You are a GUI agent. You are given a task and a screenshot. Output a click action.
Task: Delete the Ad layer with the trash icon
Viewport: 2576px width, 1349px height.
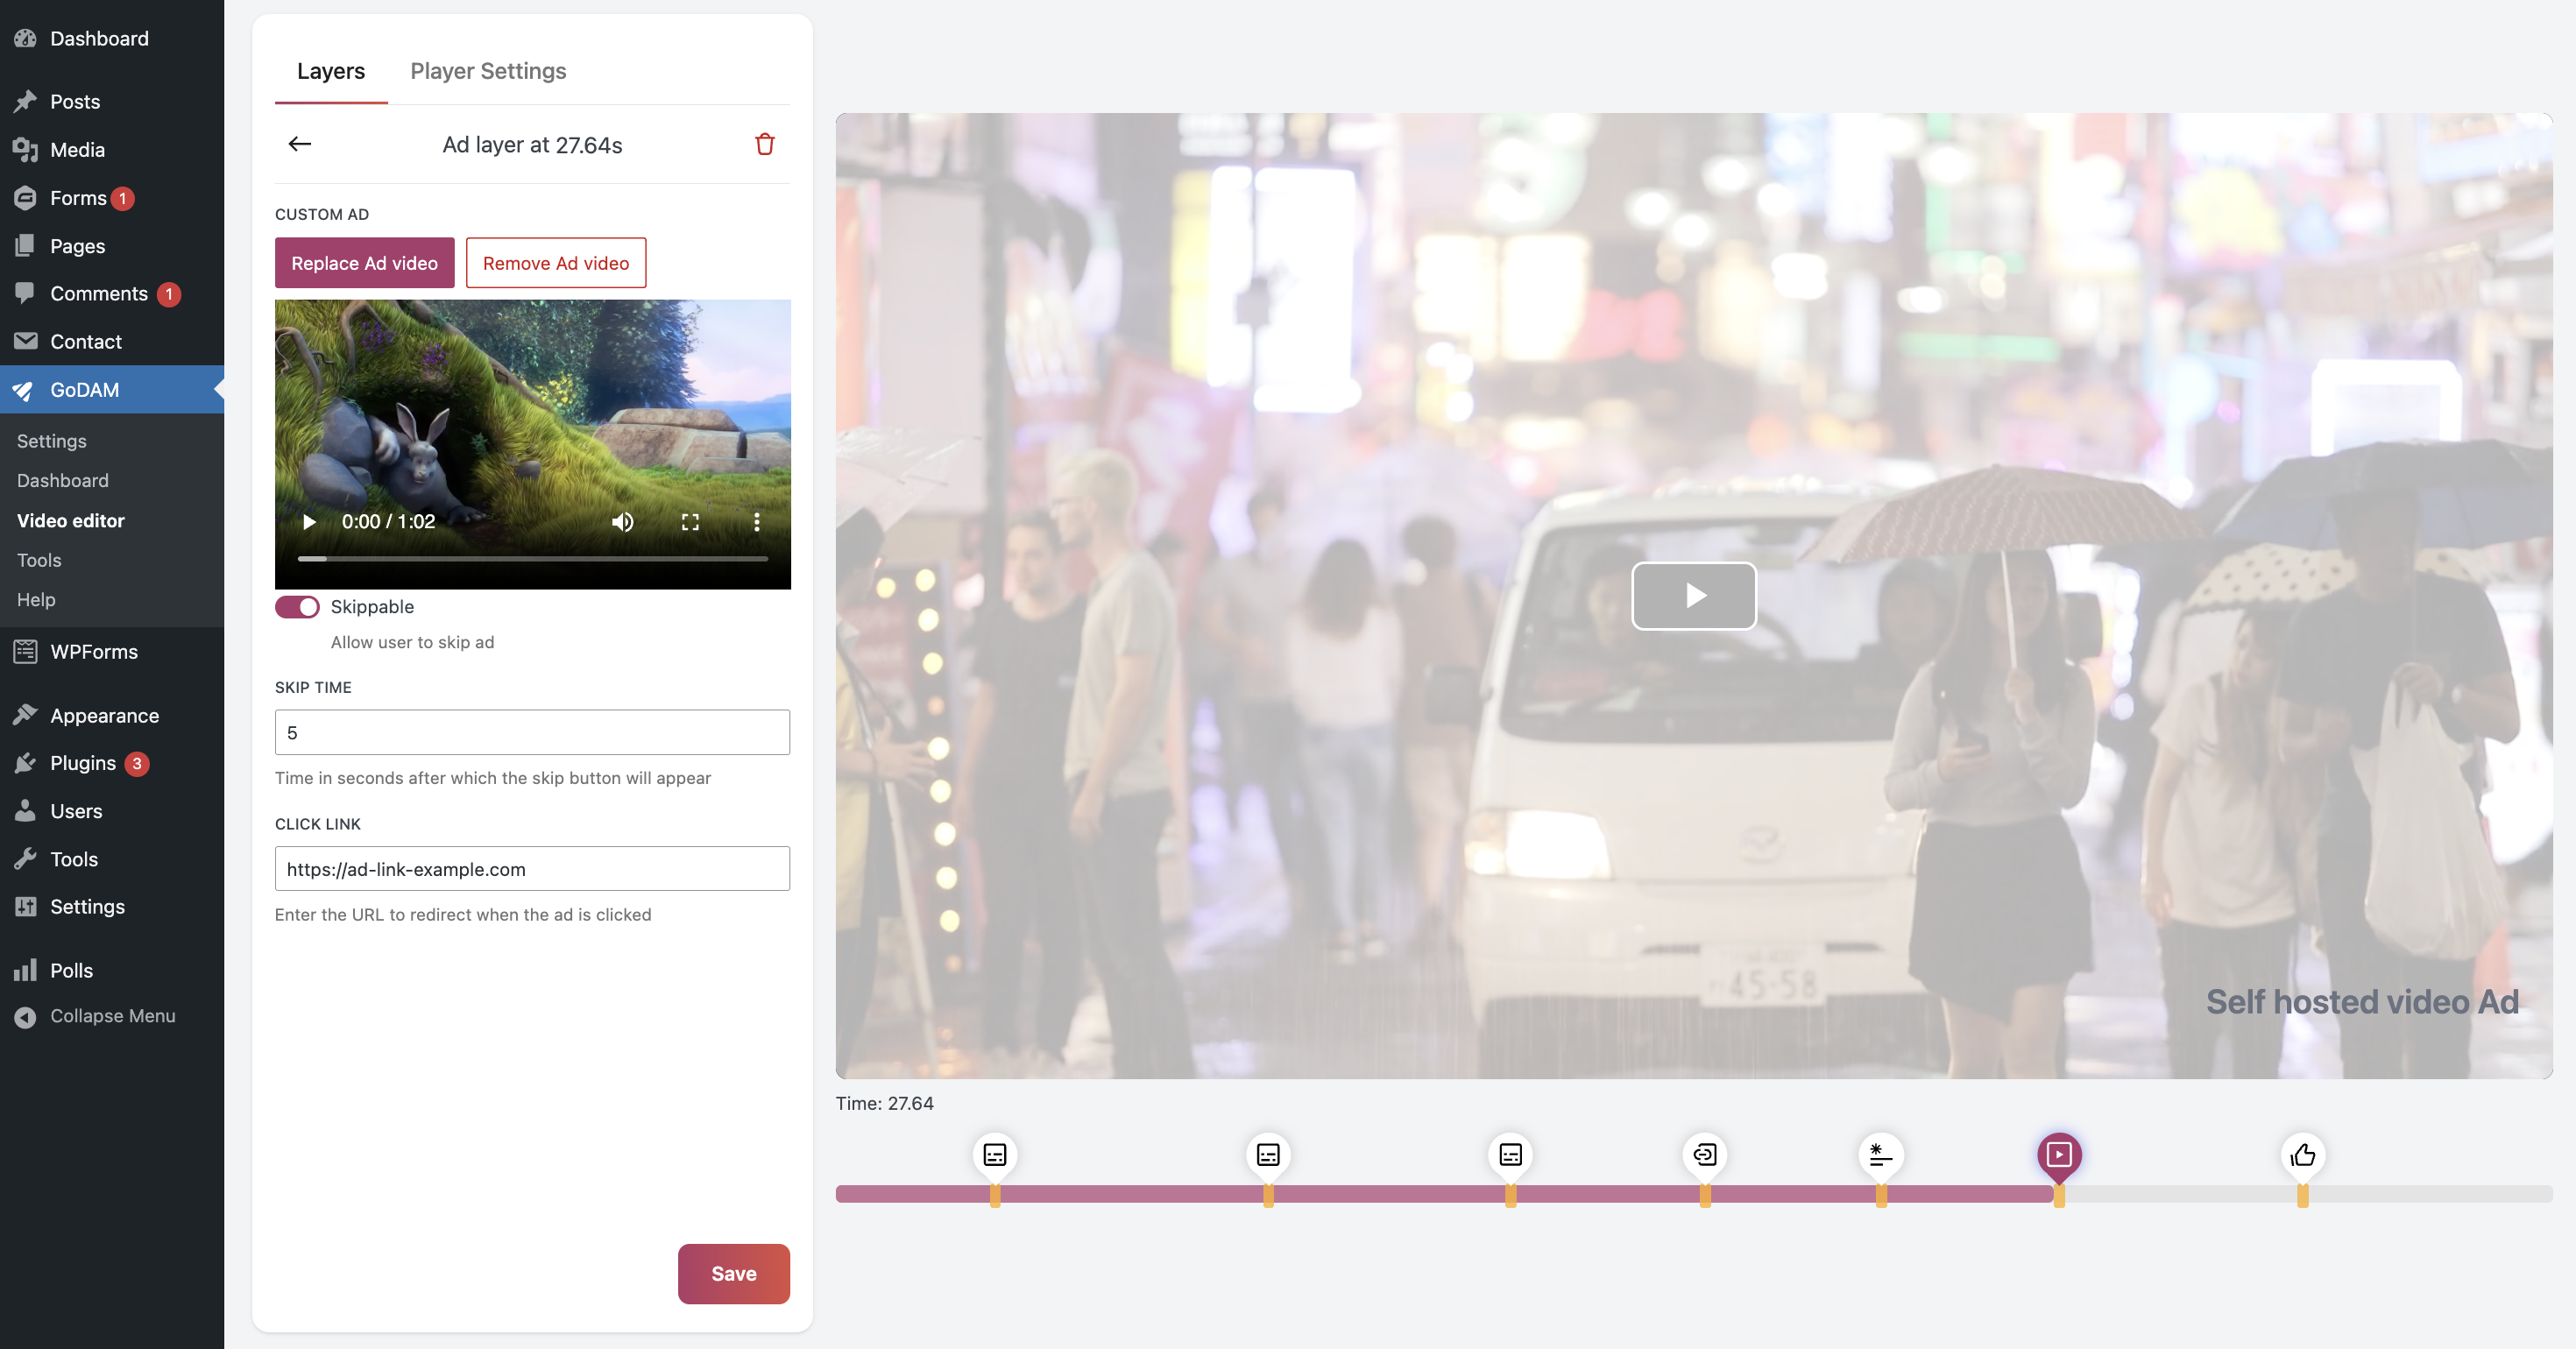pyautogui.click(x=765, y=144)
